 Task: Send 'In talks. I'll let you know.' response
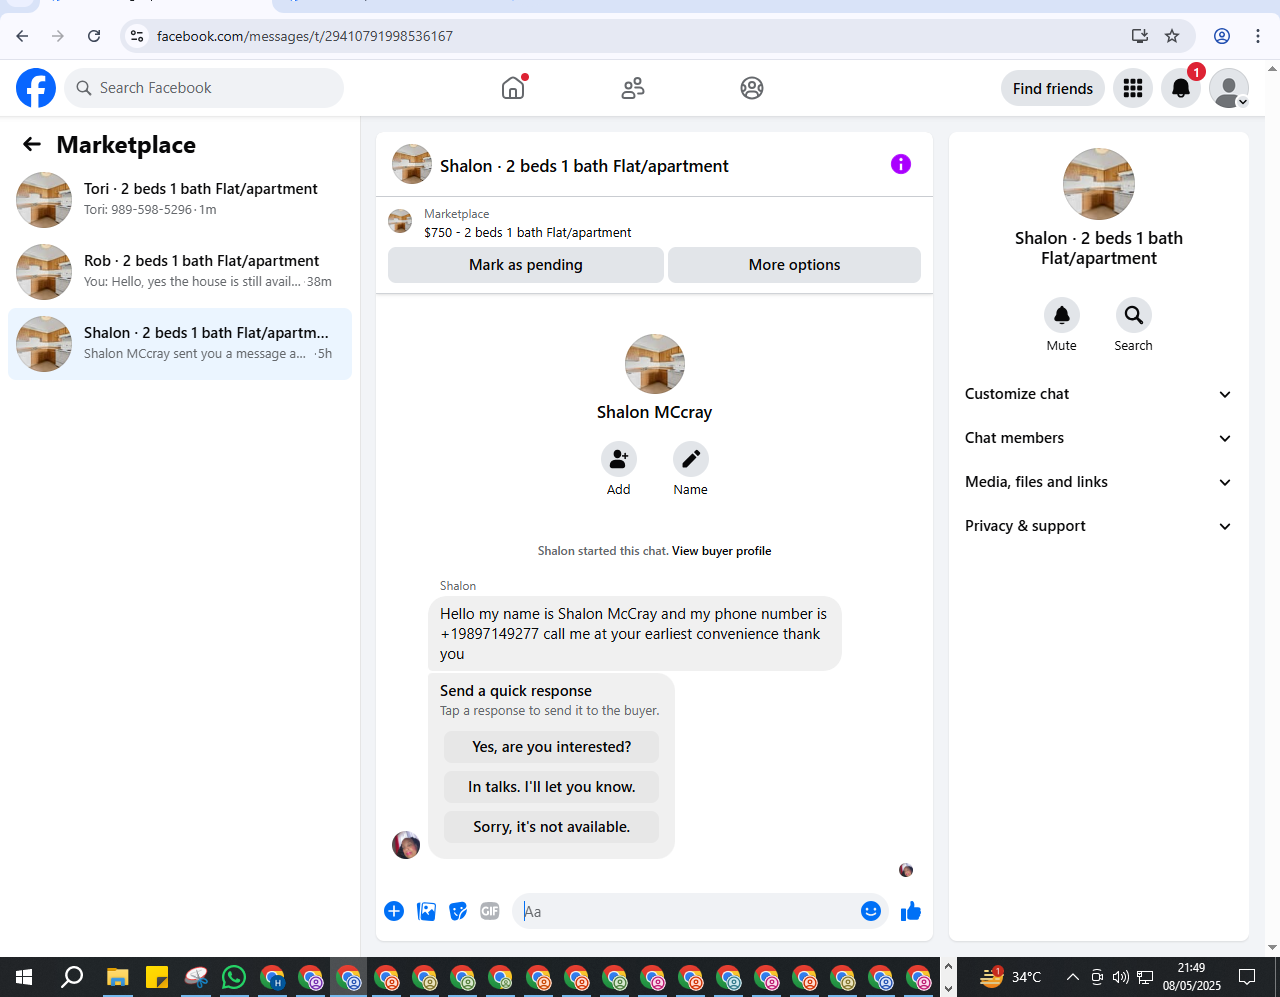[x=552, y=787]
